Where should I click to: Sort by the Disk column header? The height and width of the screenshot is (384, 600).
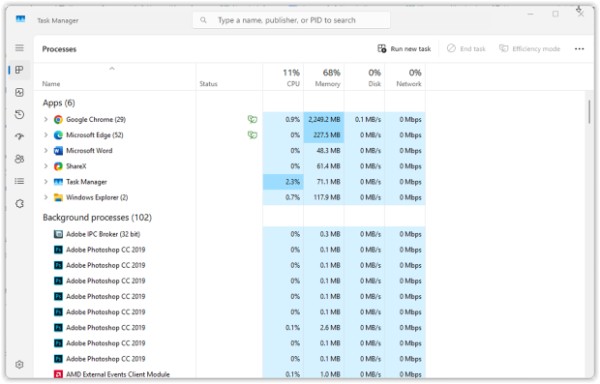pos(365,78)
